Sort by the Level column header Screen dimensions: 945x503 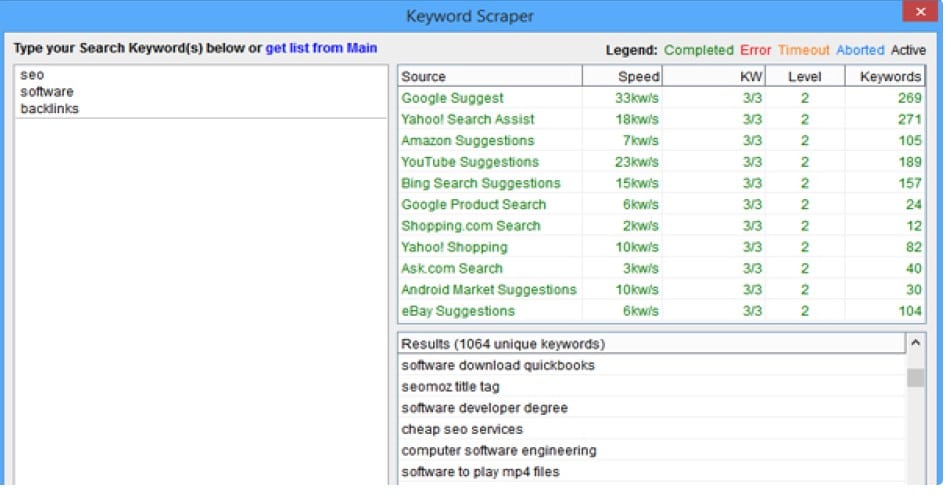click(805, 77)
